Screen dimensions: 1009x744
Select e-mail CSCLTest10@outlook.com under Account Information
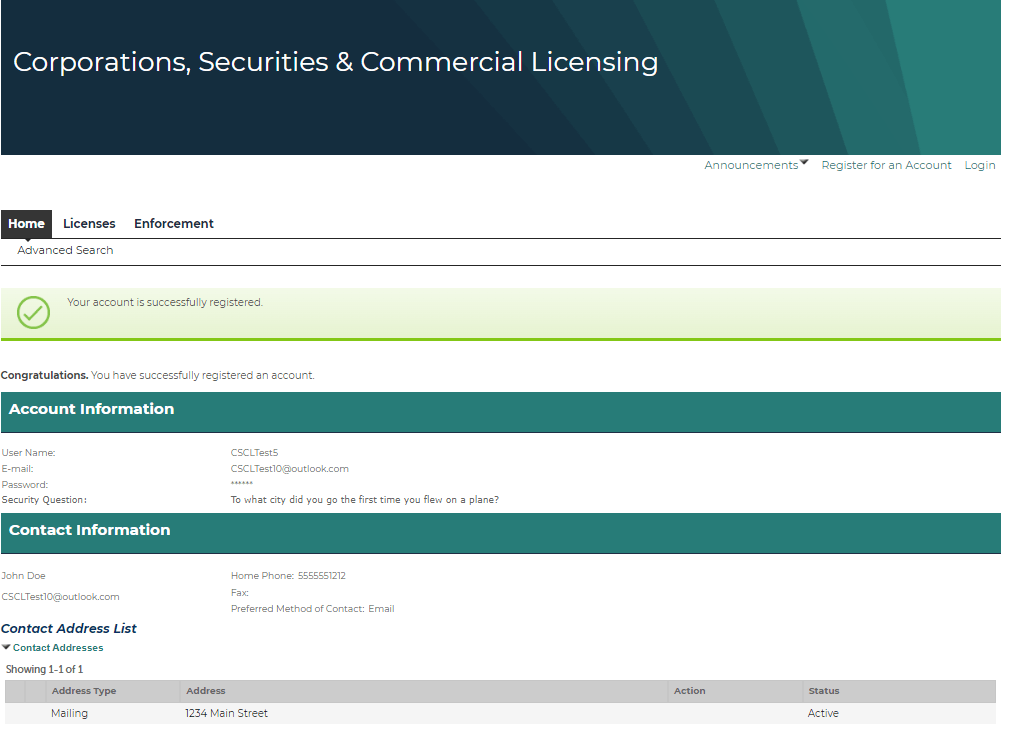[x=290, y=469]
